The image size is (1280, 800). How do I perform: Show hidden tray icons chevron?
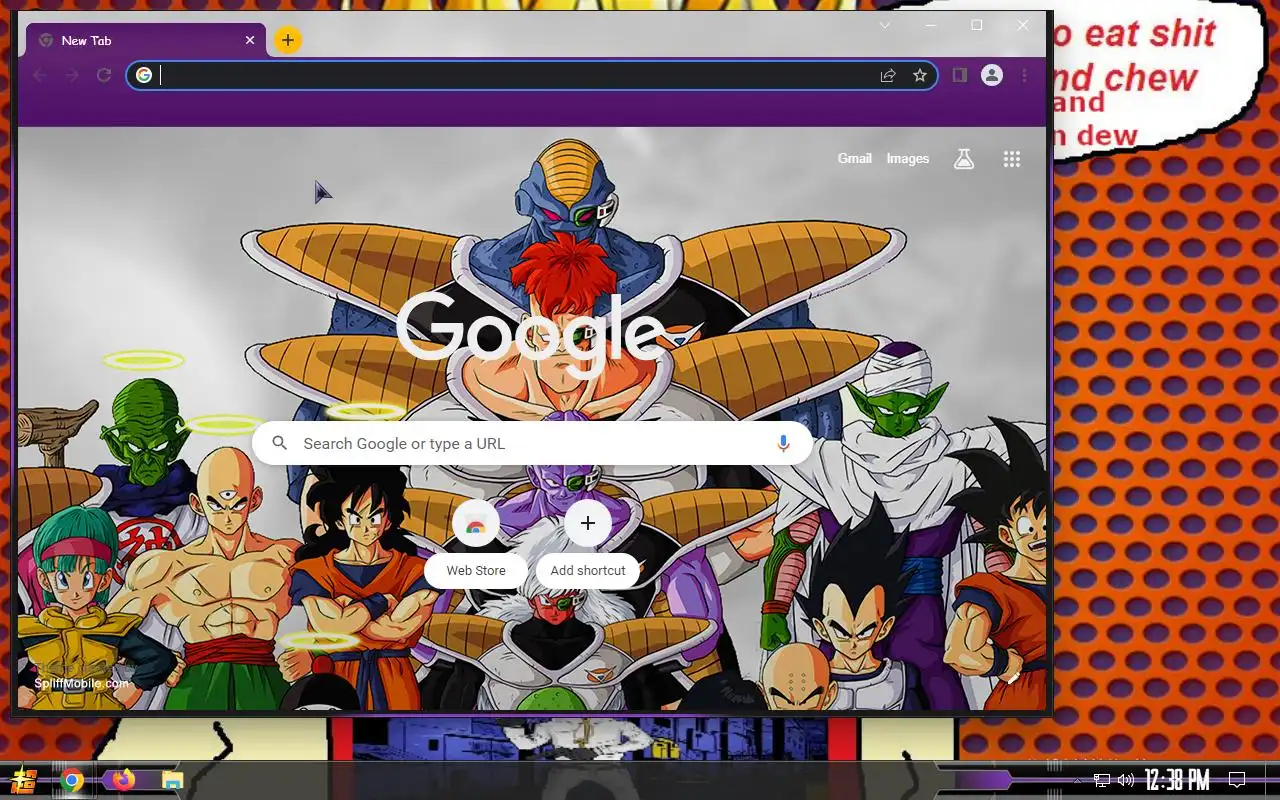coord(1077,781)
